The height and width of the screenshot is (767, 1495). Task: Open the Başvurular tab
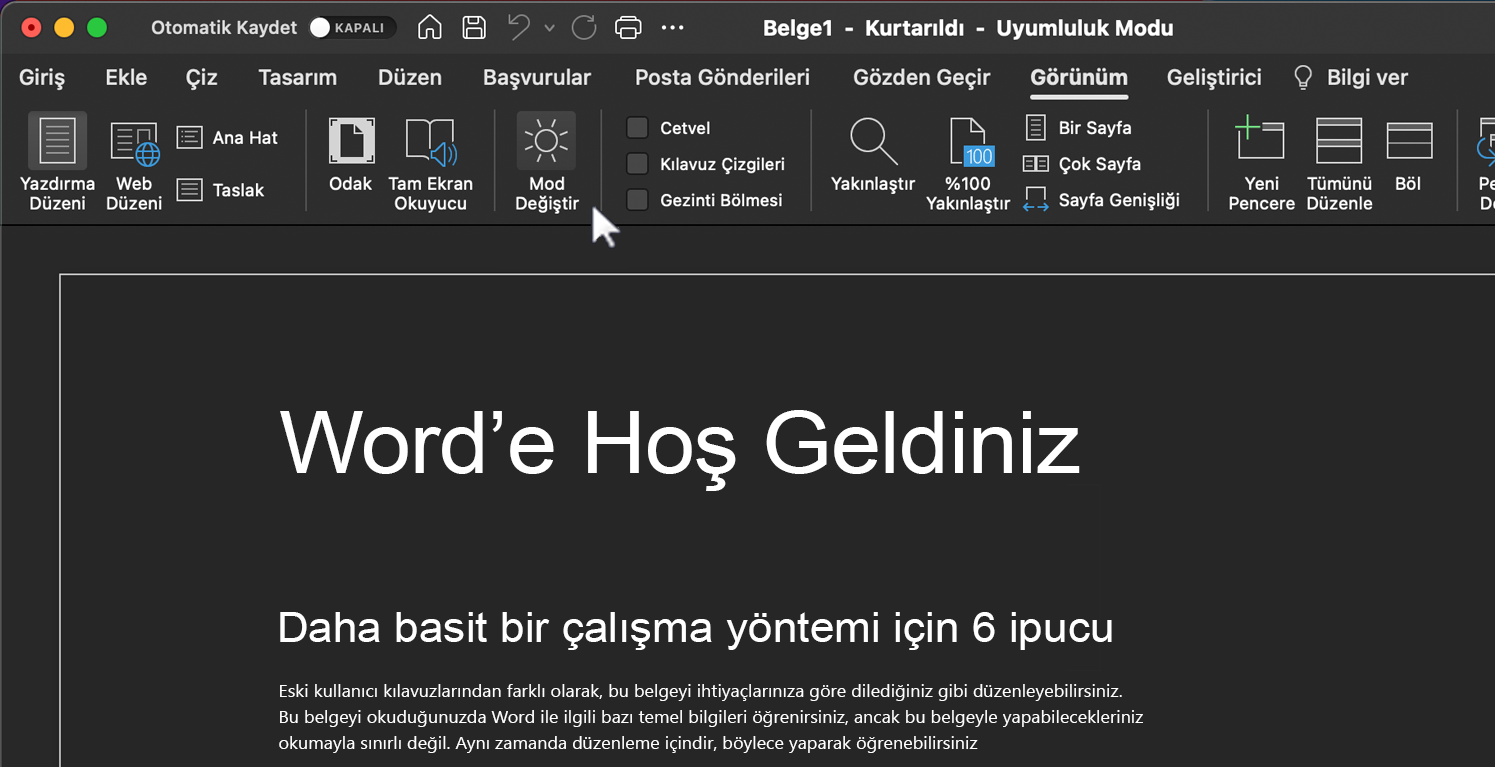click(x=537, y=78)
